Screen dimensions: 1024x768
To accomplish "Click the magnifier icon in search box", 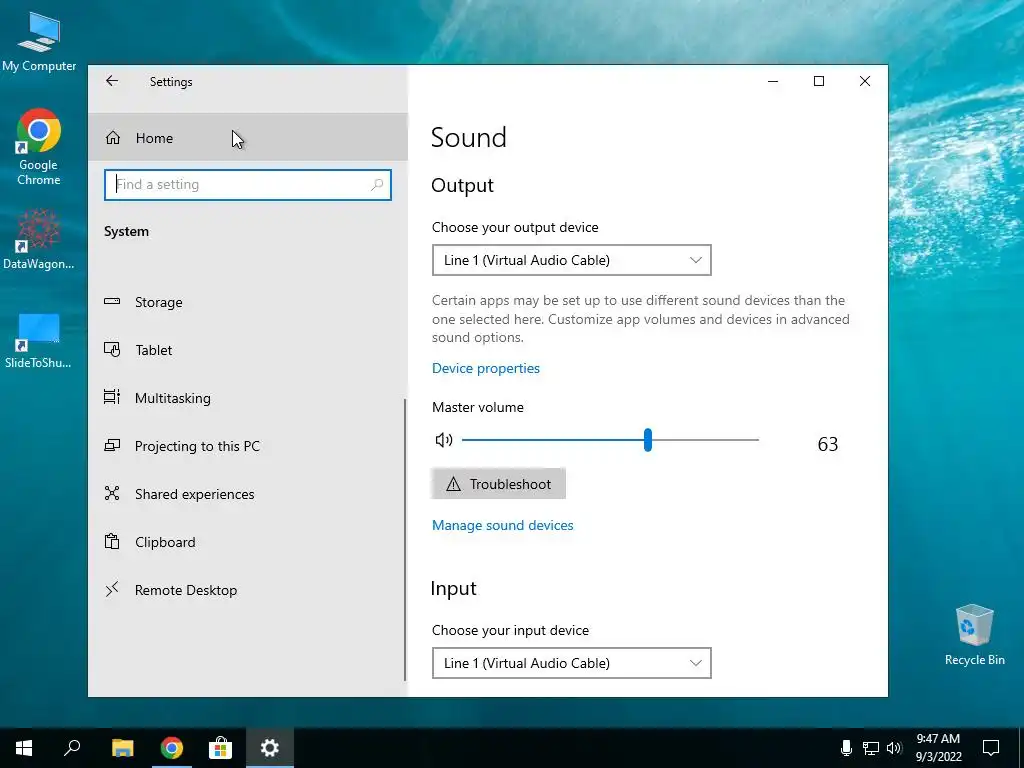I will pos(377,185).
